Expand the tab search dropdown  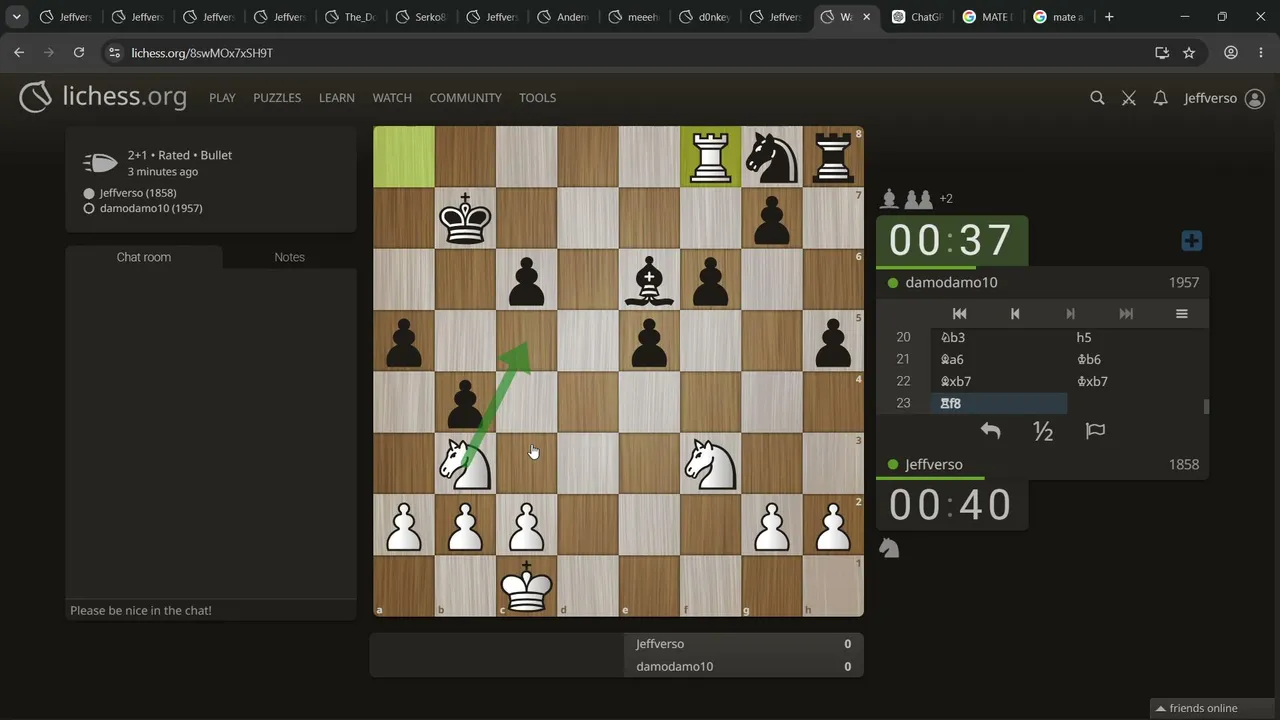(16, 17)
